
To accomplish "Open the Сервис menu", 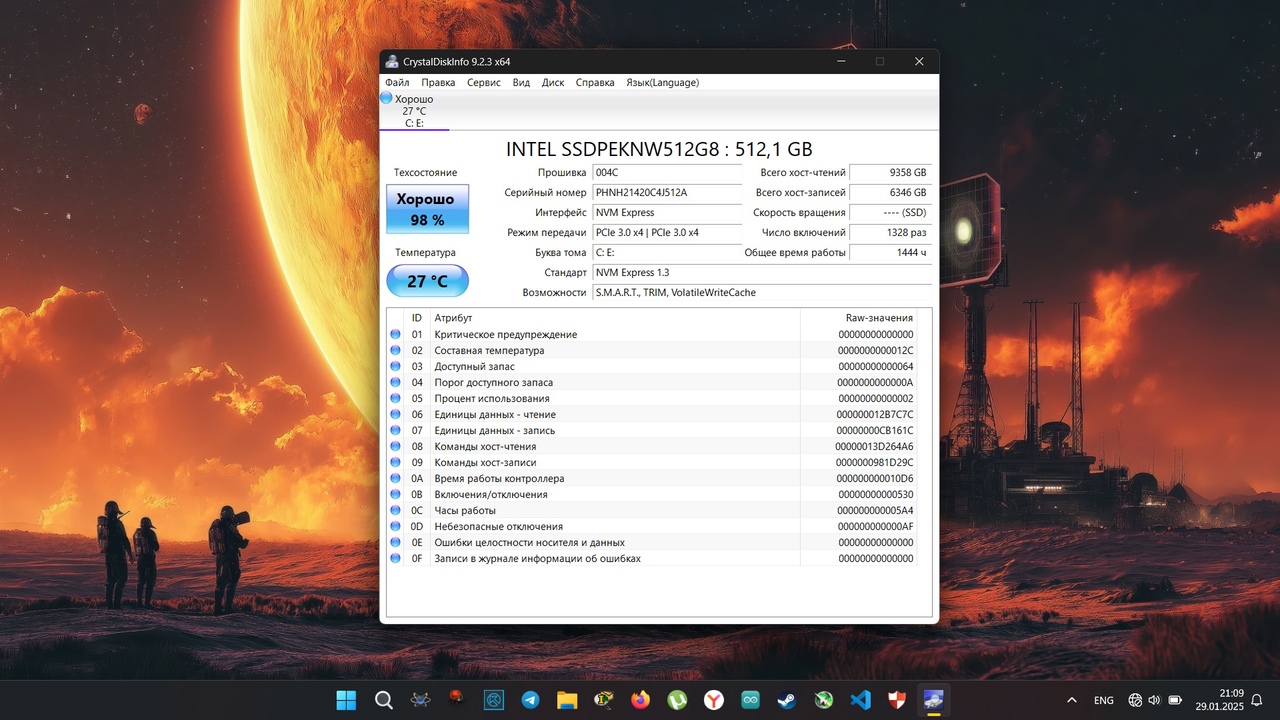I will (x=484, y=82).
